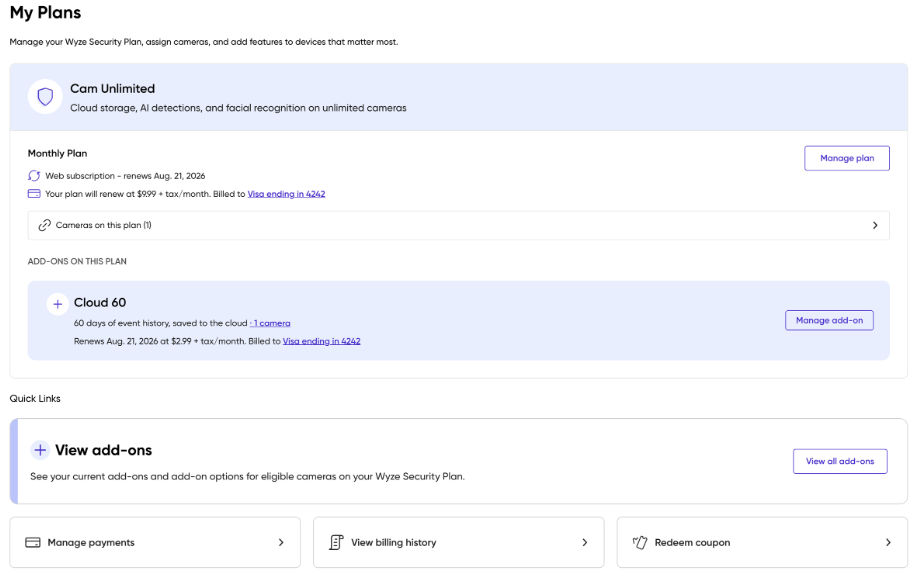Click the renewal sync icon next to Web subscription
This screenshot has height=575, width=915.
tap(34, 176)
